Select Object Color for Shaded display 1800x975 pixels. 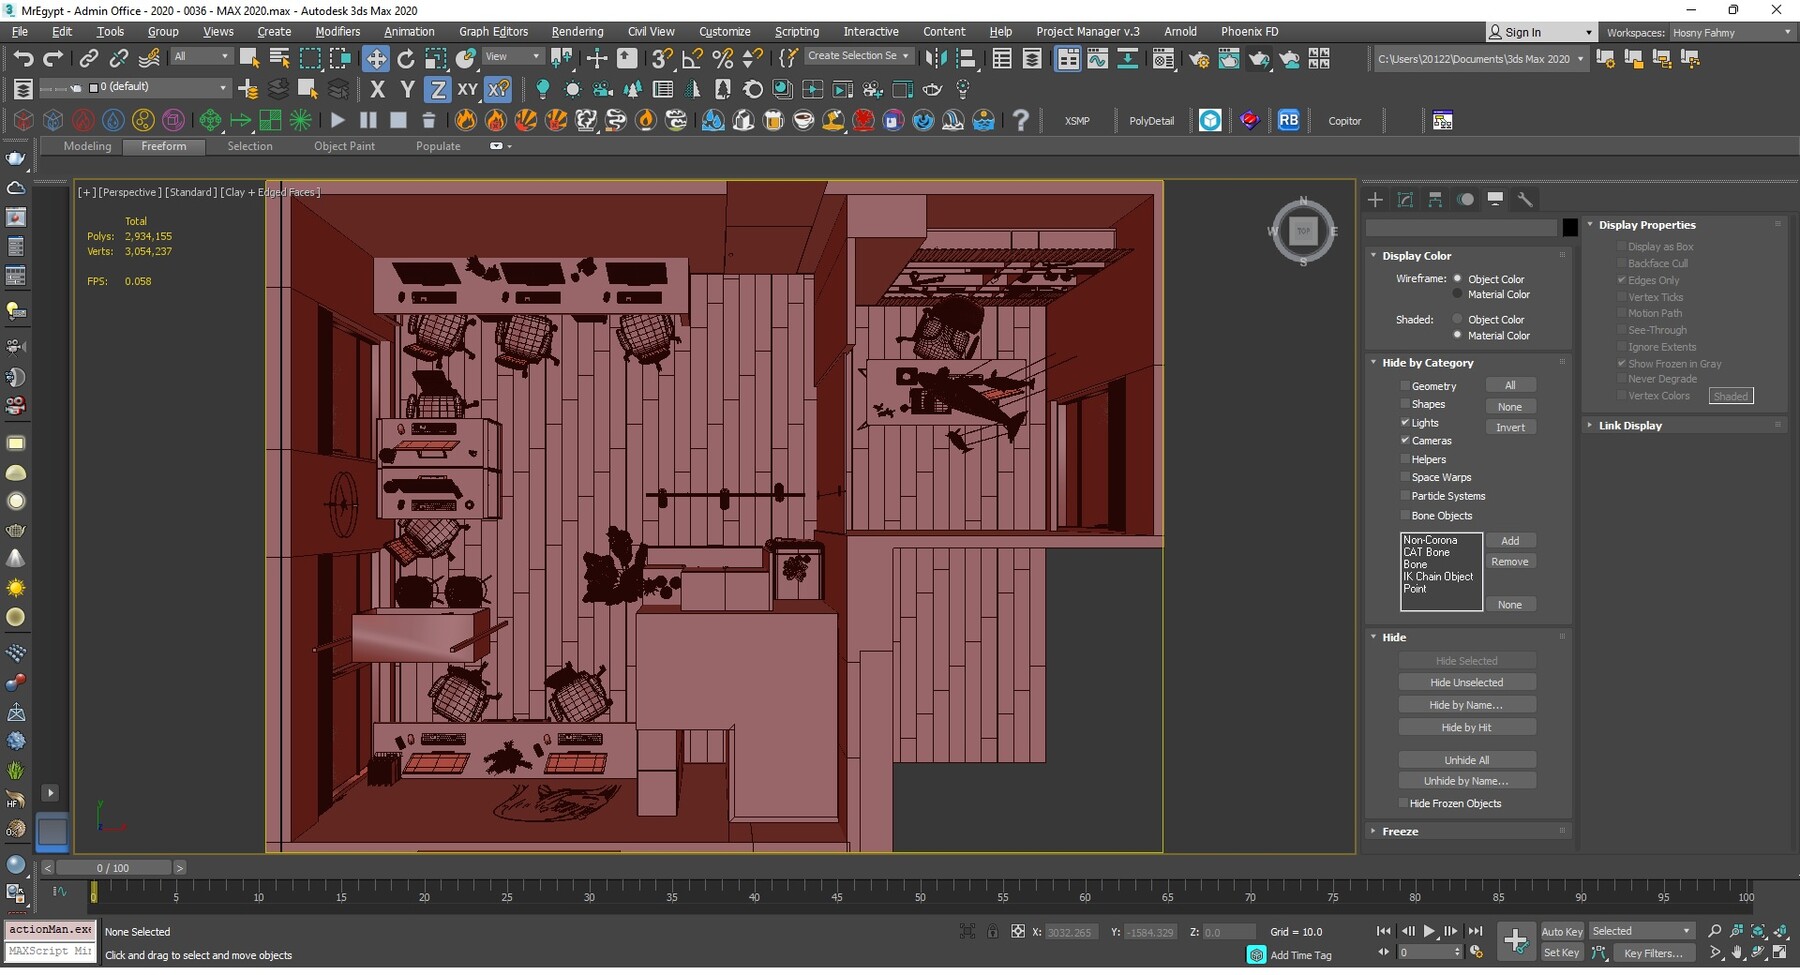click(1457, 320)
